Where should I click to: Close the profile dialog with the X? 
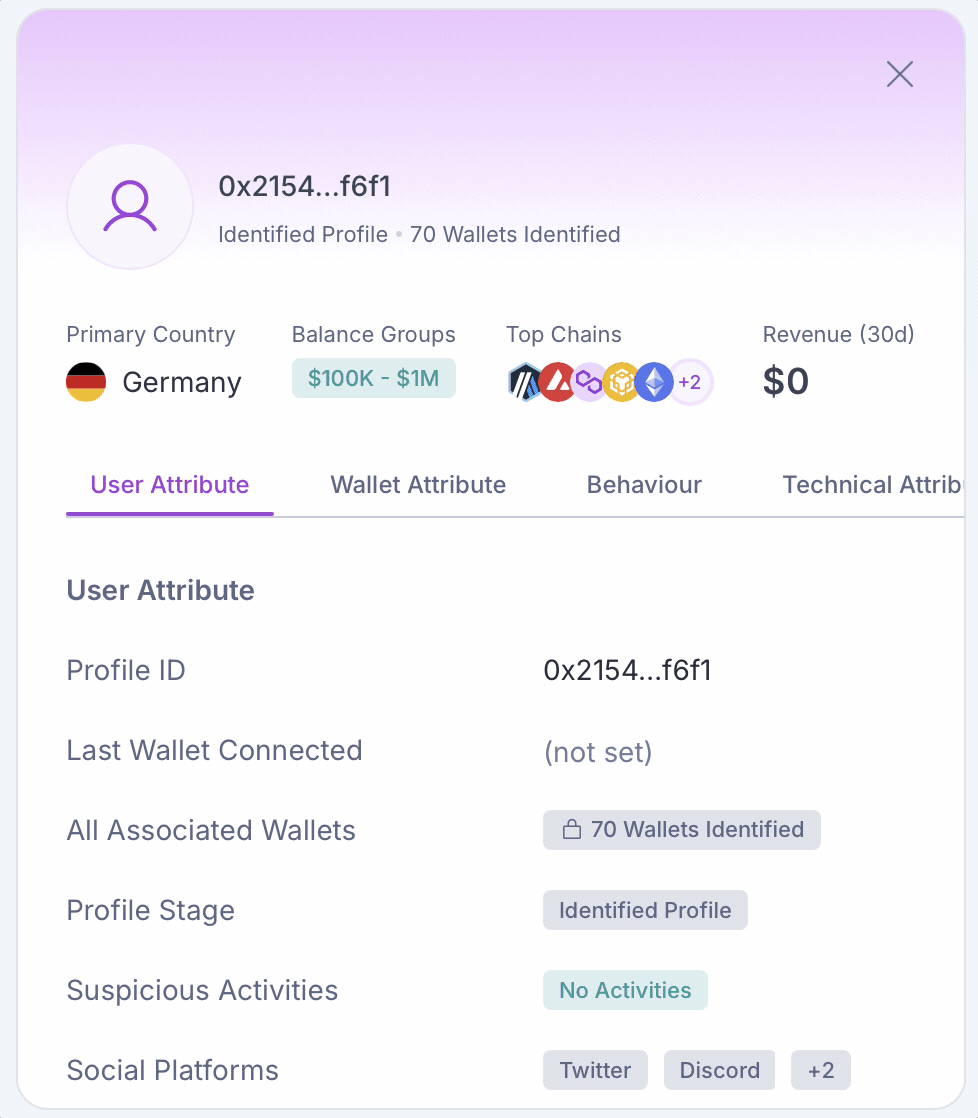899,74
